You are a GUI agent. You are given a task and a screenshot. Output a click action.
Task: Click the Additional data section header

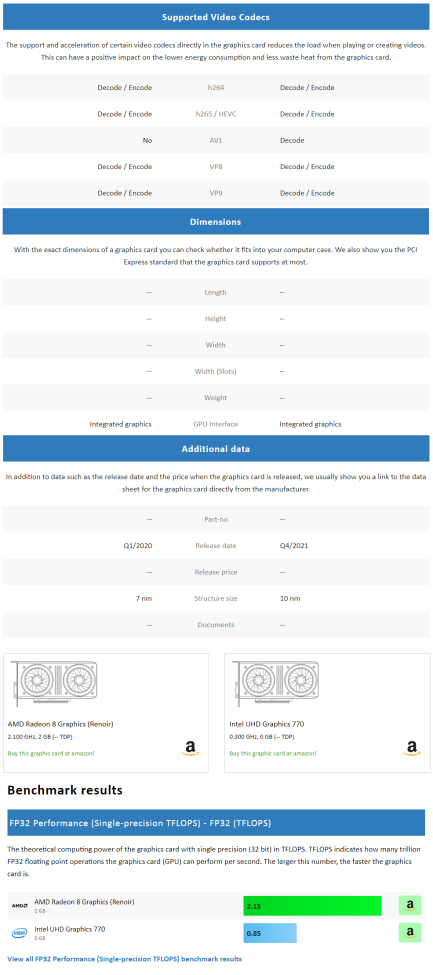(216, 448)
